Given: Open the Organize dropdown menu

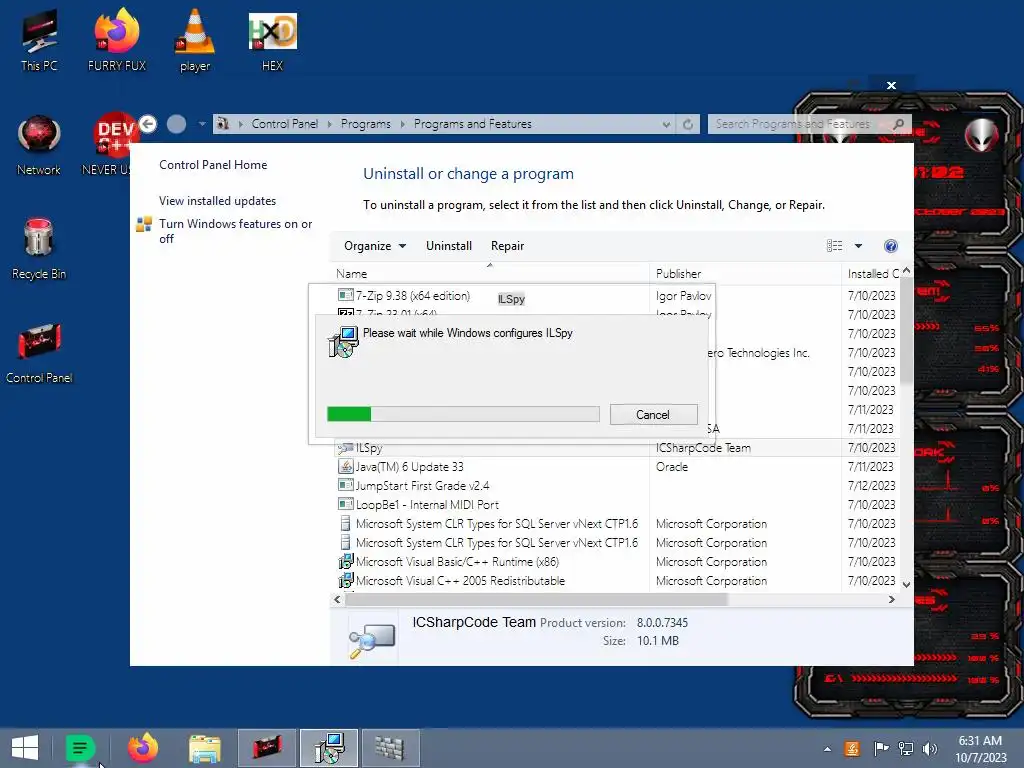Looking at the screenshot, I should (375, 246).
